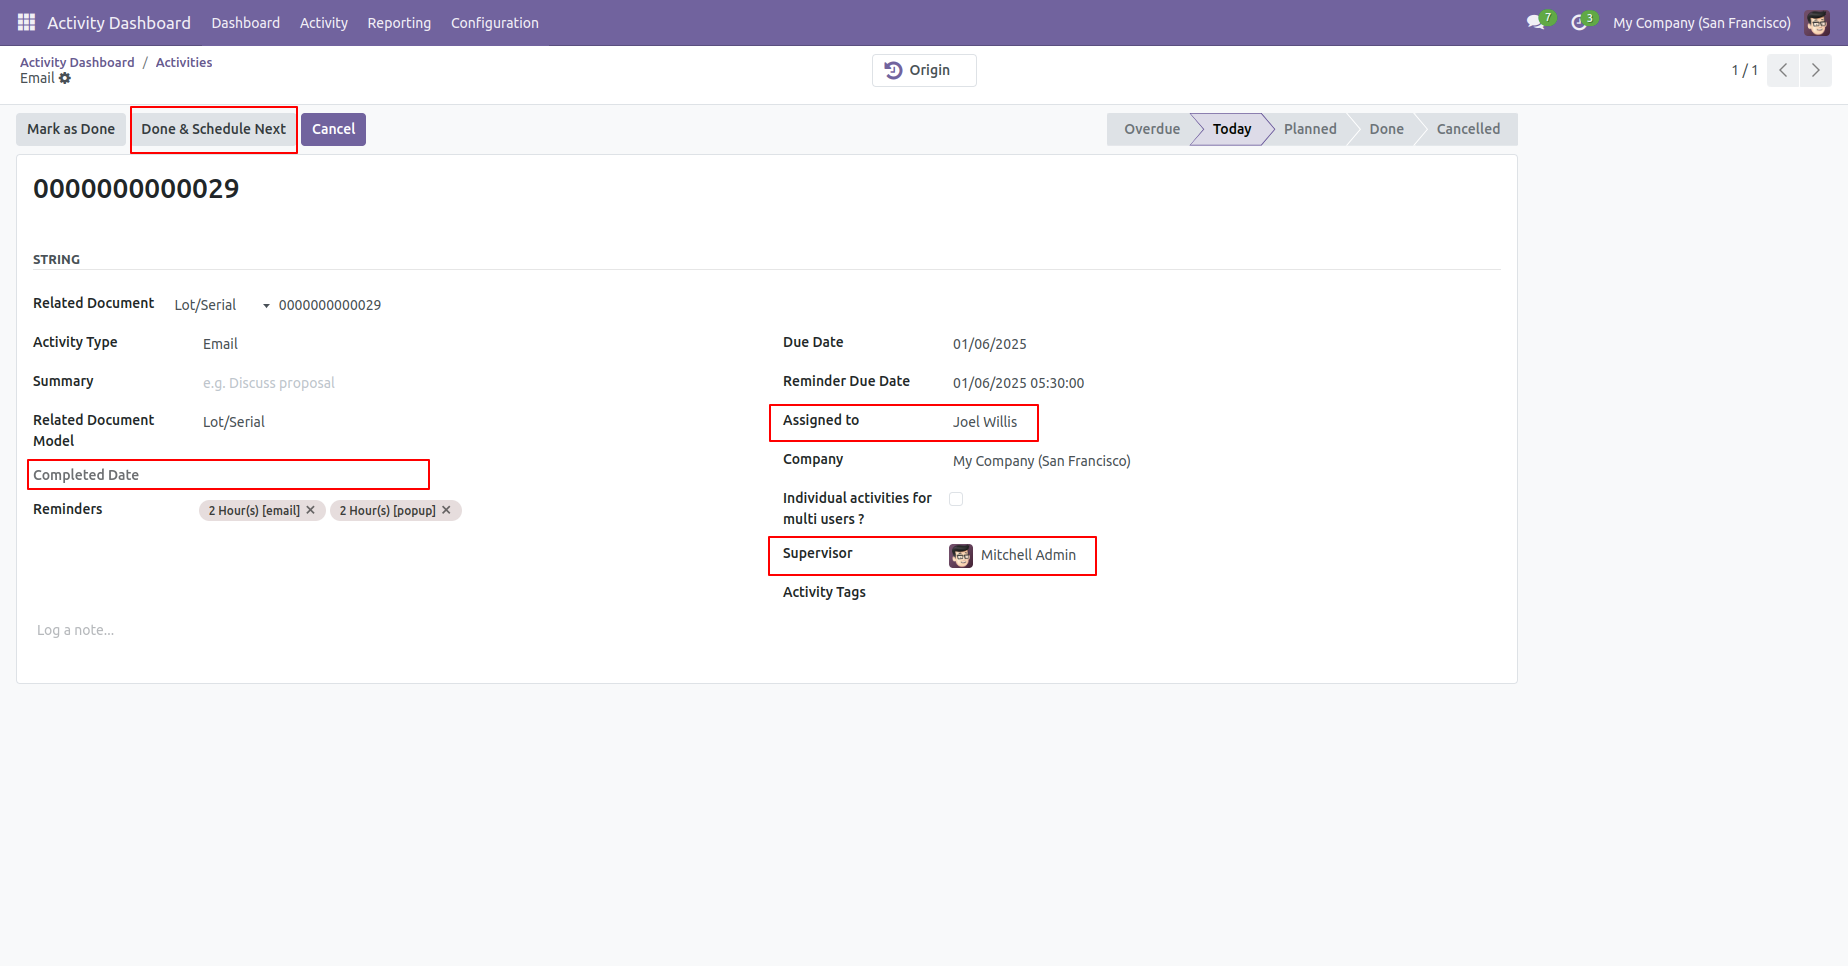Click the Reminder Due Date field
Viewport: 1848px width, 966px height.
click(1227, 383)
